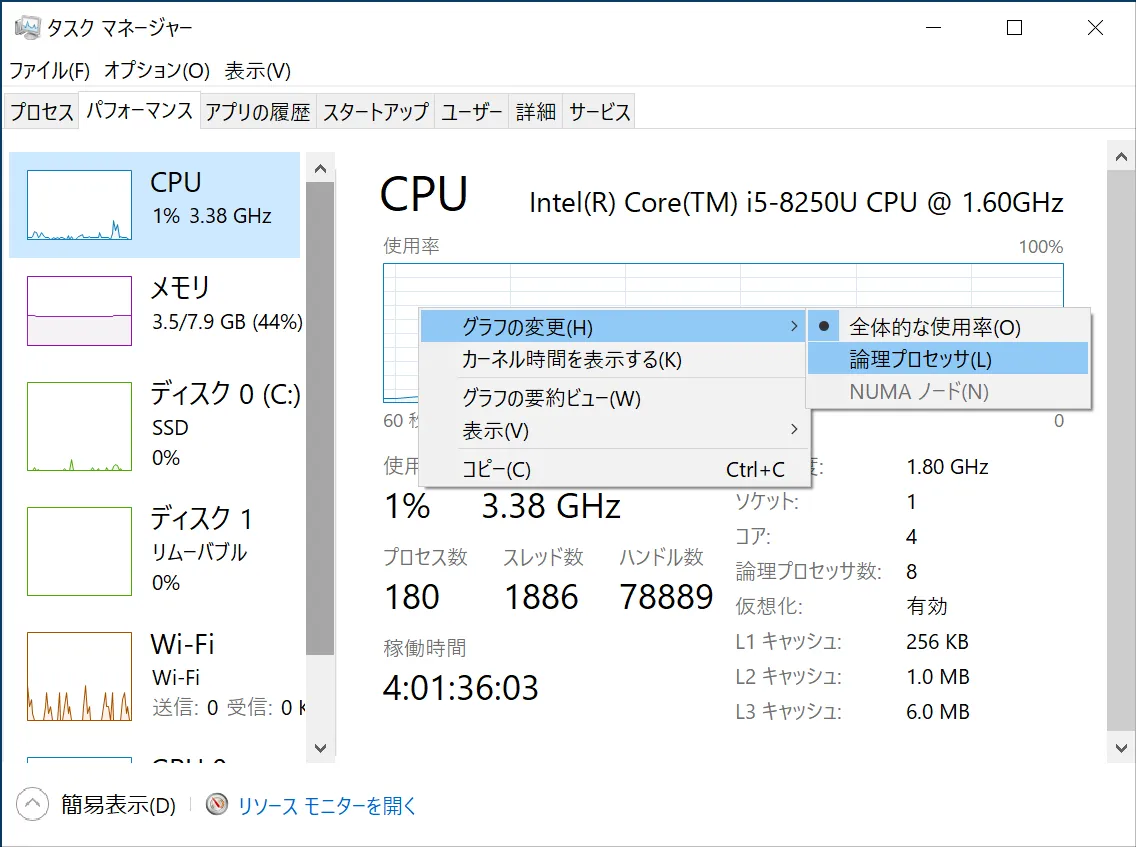The height and width of the screenshot is (847, 1136).
Task: Click the 仮想化 value 有効
Action: pyautogui.click(x=927, y=606)
